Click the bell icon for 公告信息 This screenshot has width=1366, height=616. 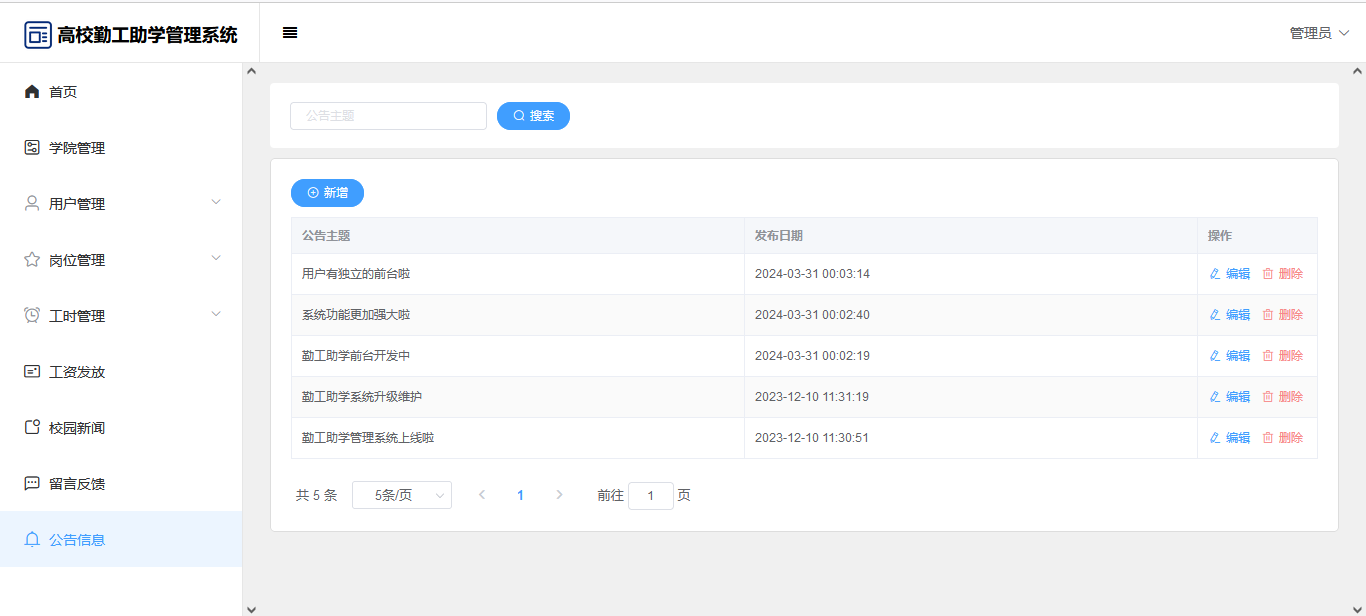tap(32, 540)
